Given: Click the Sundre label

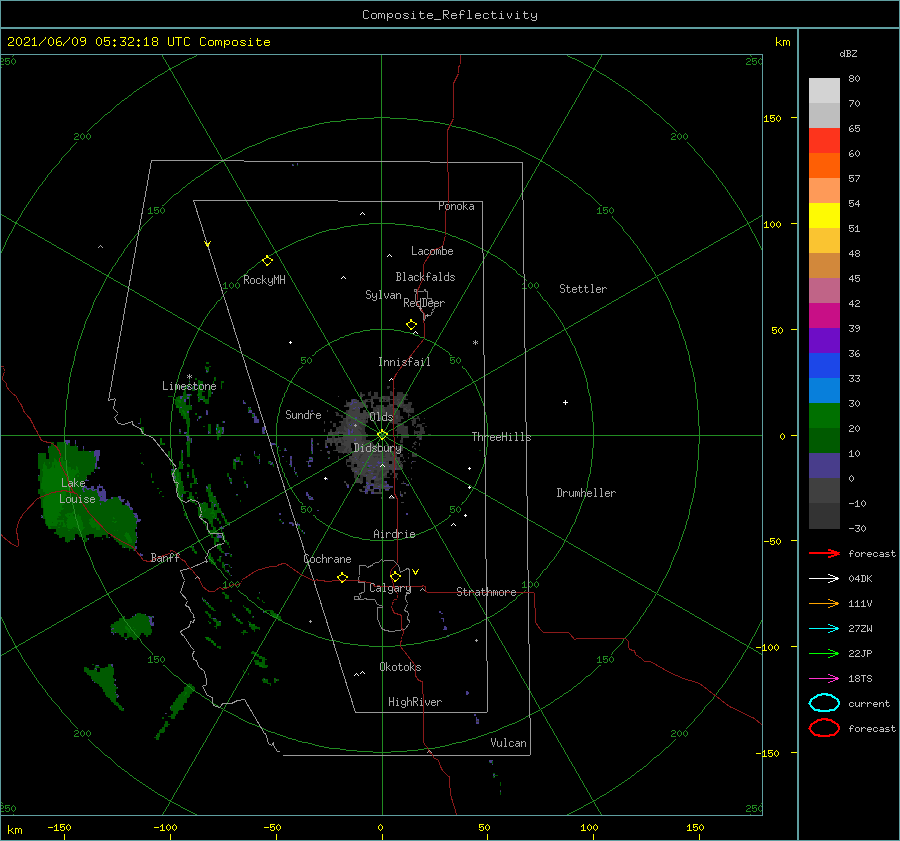Looking at the screenshot, I should point(303,414).
